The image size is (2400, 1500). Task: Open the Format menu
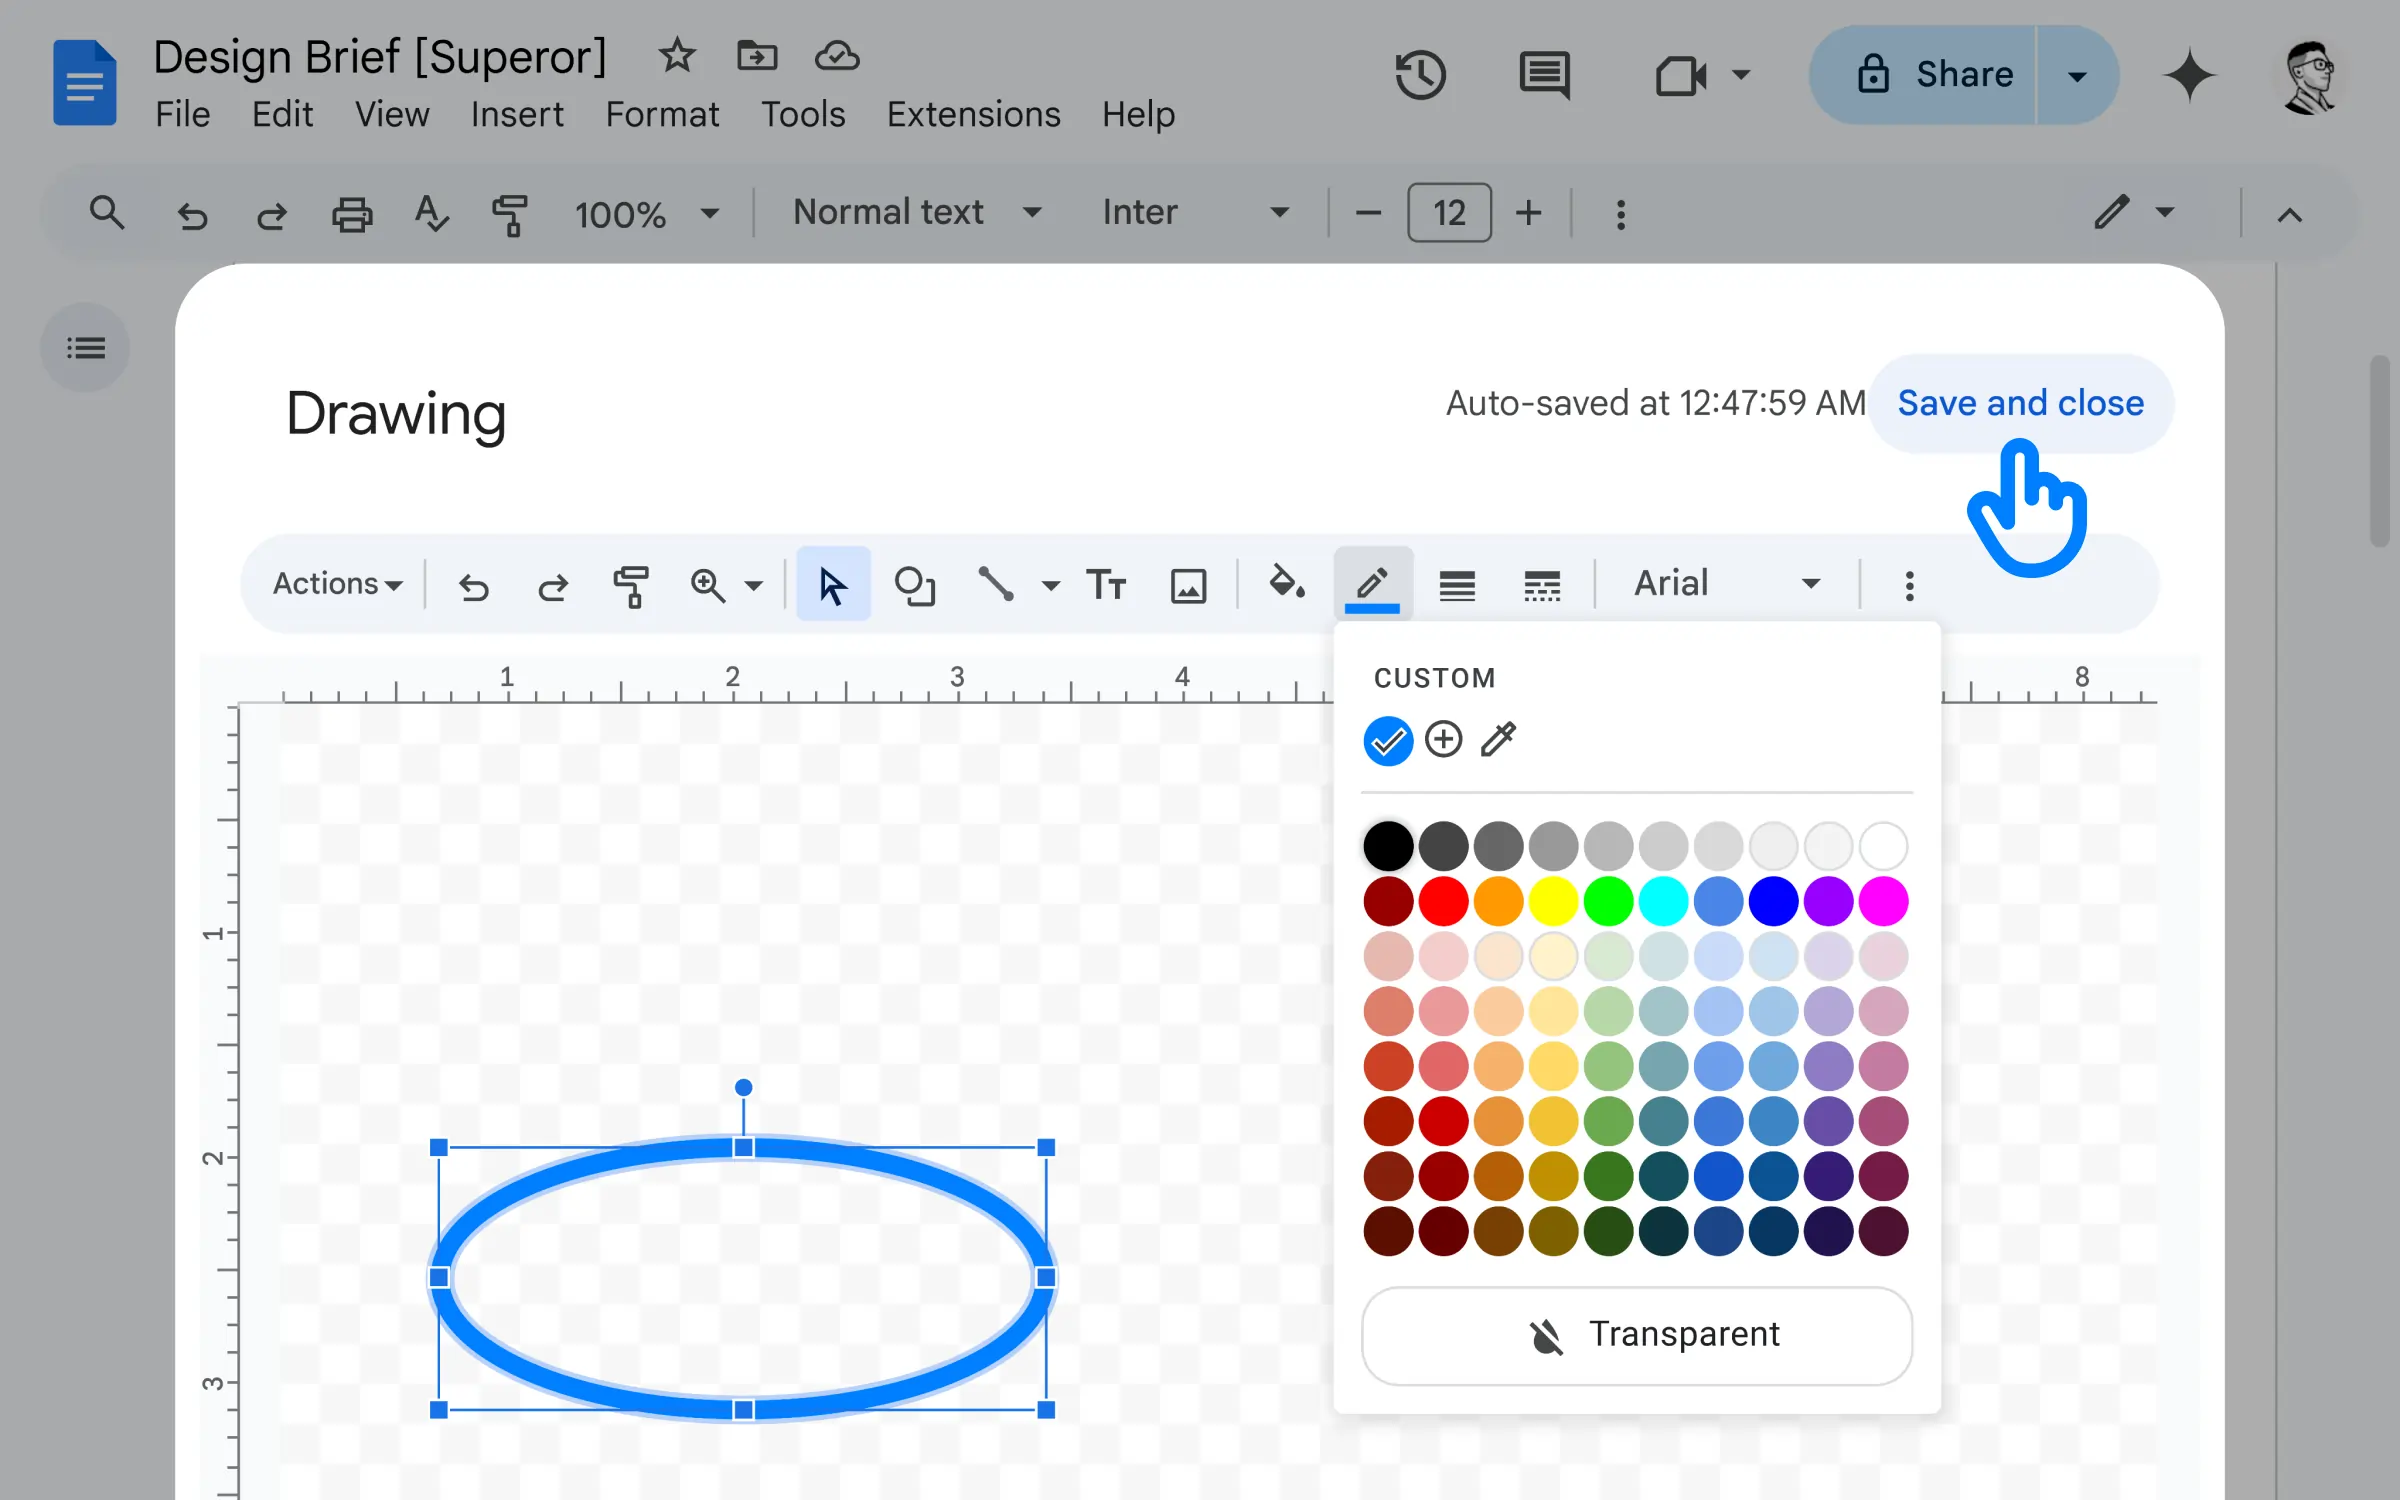pos(662,114)
